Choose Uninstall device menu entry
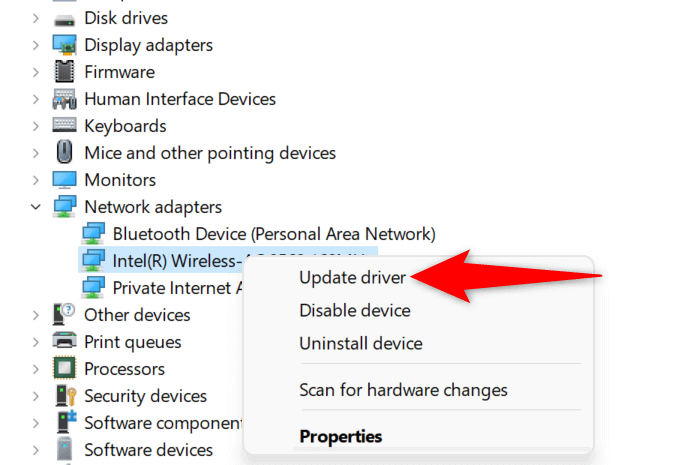680x465 pixels. 360,343
